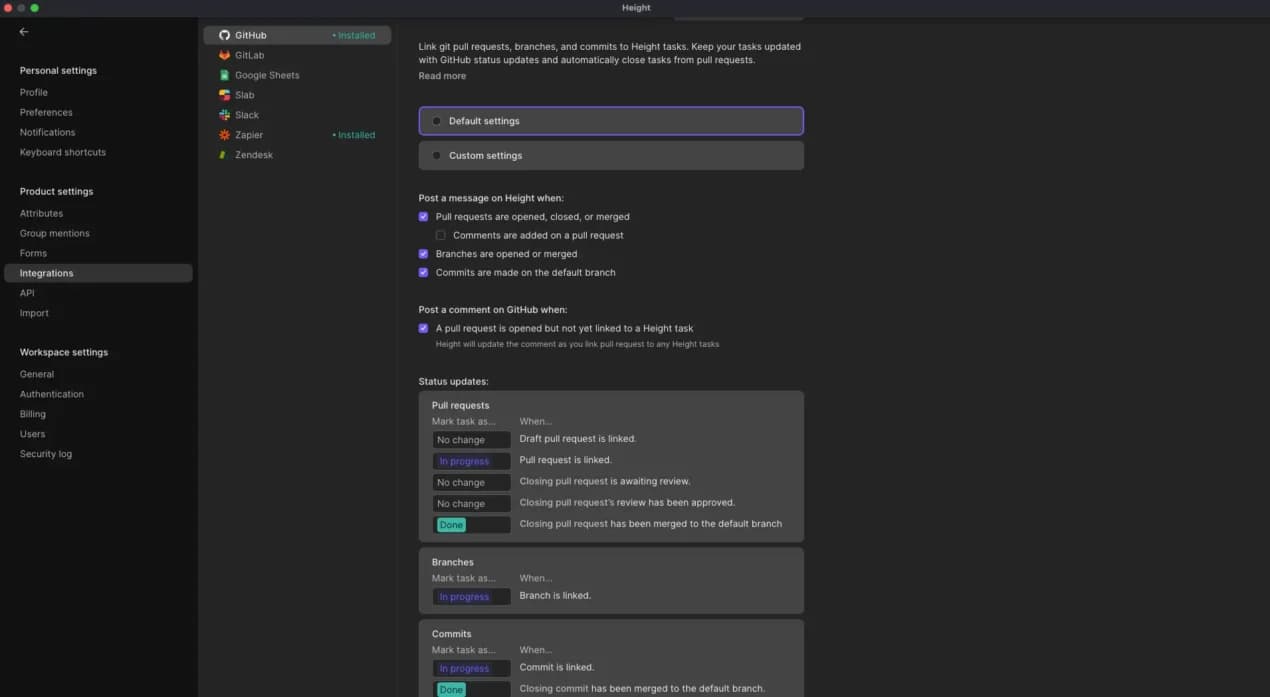
Task: Open API settings
Action: (x=27, y=293)
